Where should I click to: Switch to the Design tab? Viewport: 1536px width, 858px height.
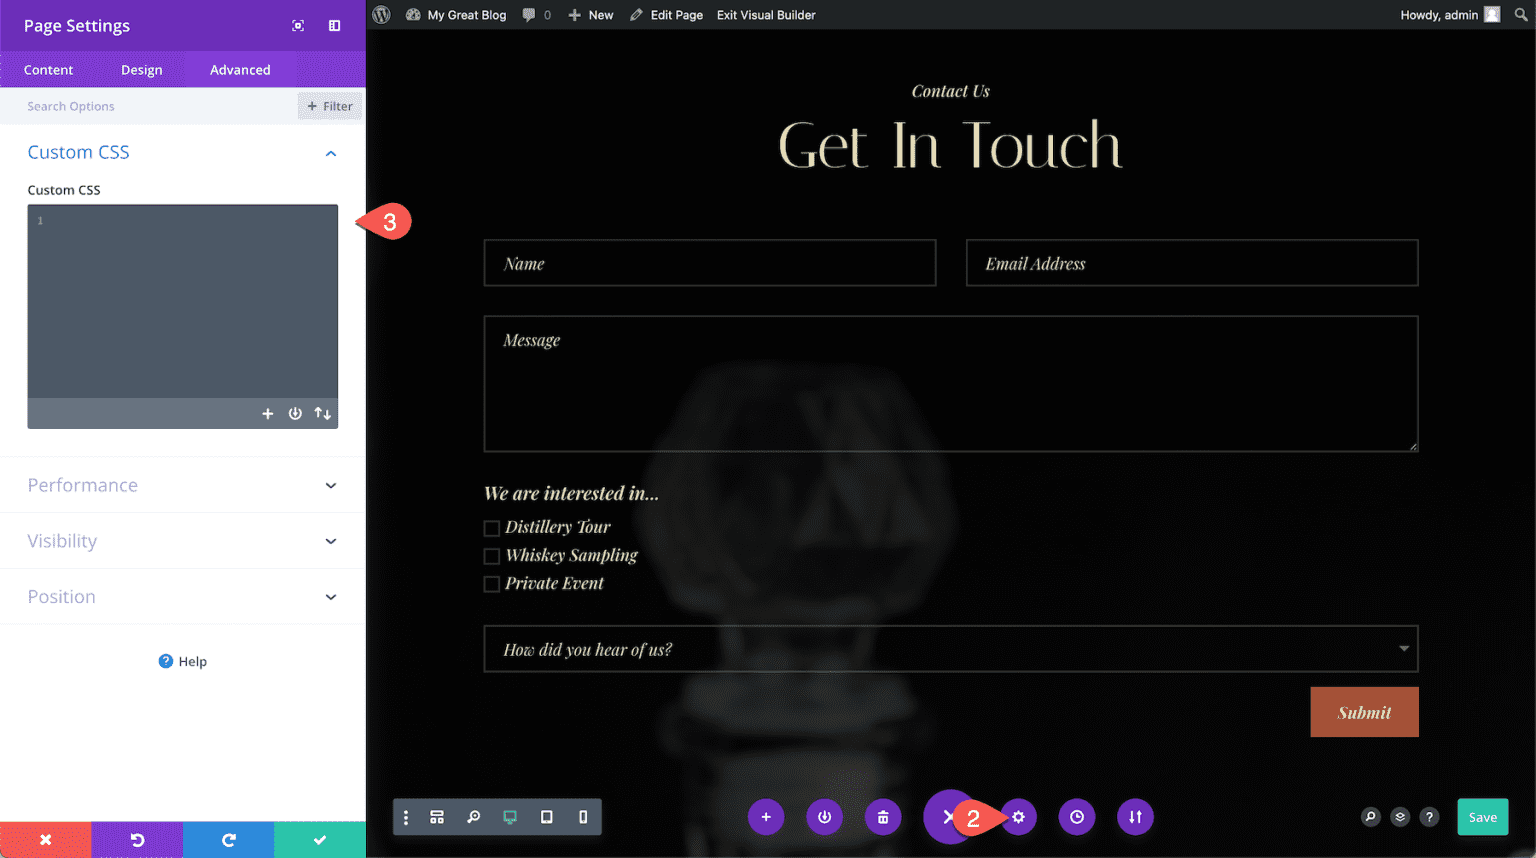pyautogui.click(x=141, y=69)
